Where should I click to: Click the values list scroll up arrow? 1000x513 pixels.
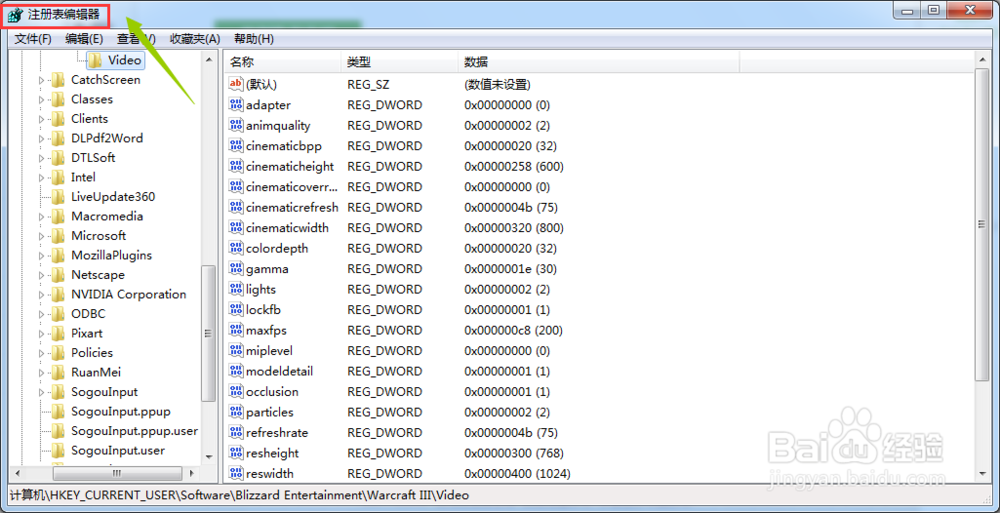pos(982,59)
